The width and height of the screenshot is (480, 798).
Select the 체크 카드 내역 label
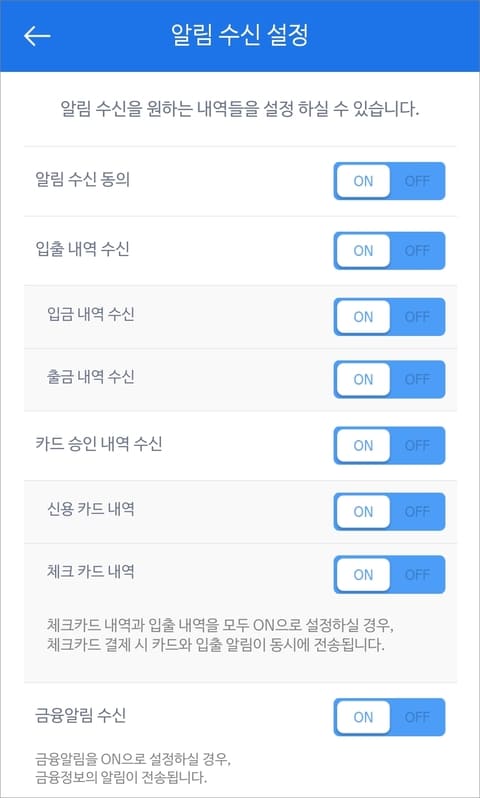(x=91, y=572)
